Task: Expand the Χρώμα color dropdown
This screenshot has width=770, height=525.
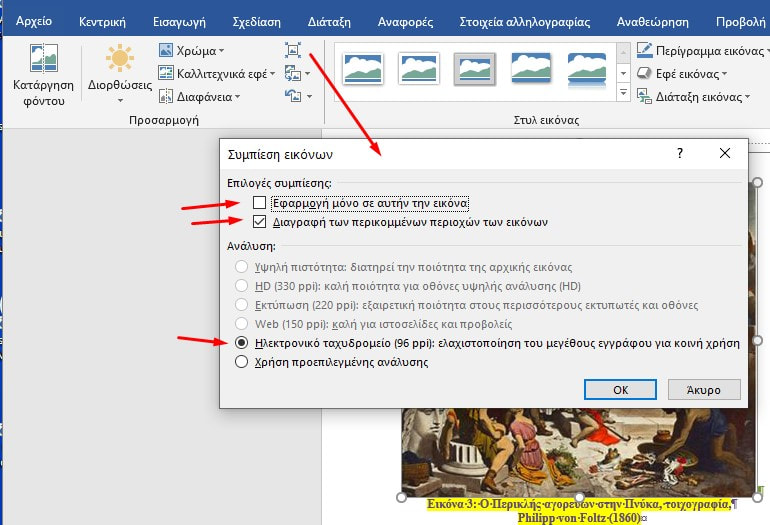Action: pyautogui.click(x=191, y=50)
